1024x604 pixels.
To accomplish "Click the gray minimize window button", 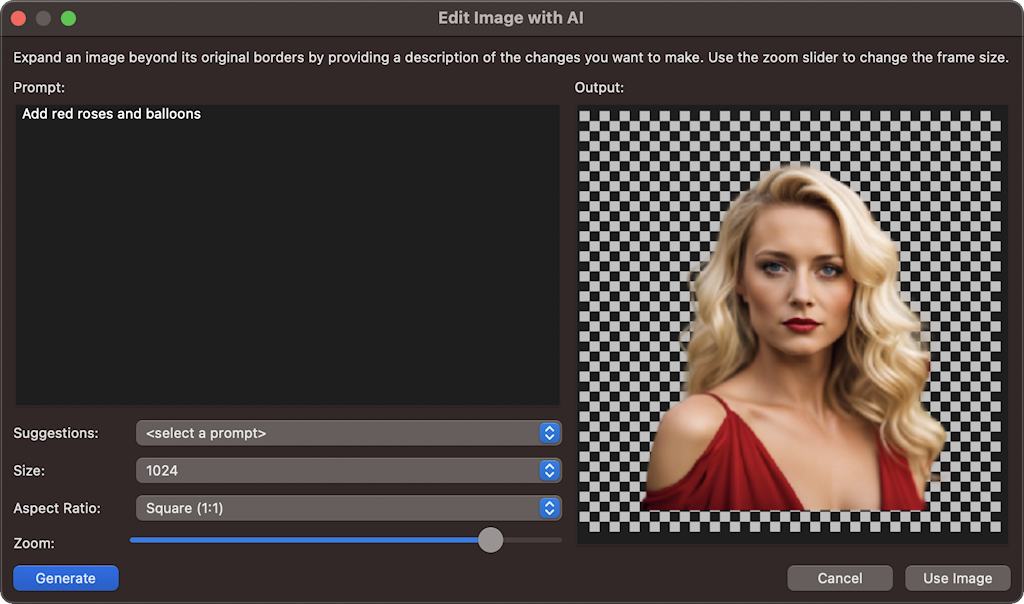I will (x=43, y=18).
